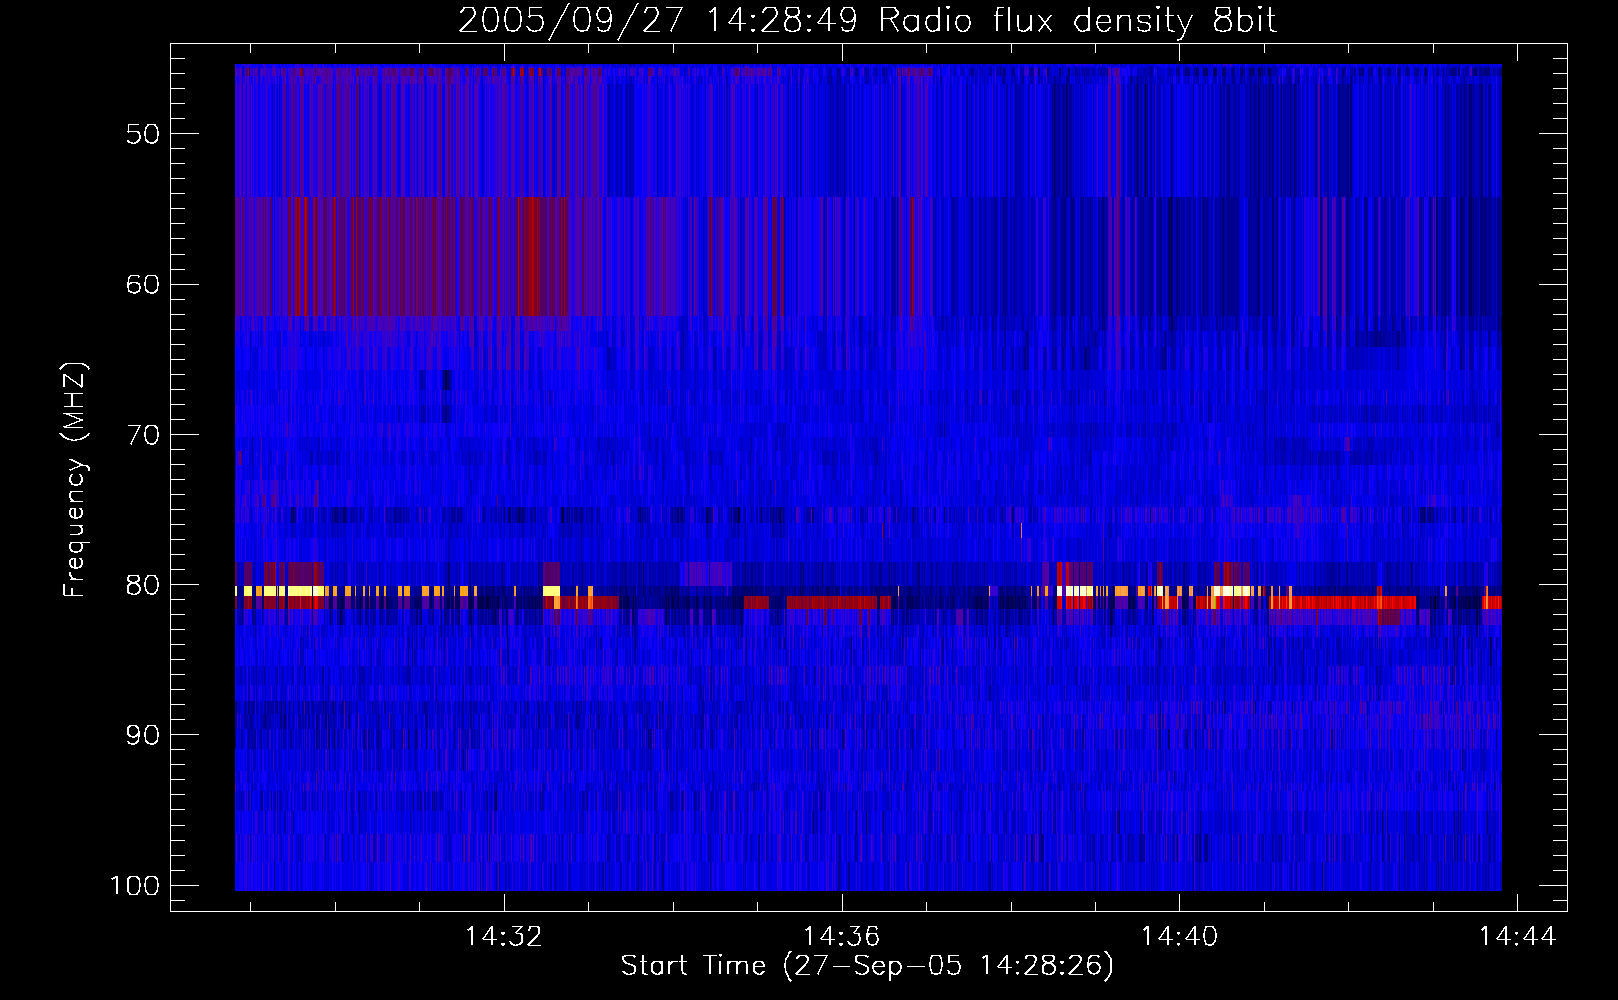
Task: Click the 100 frequency tick label
Action: (135, 886)
